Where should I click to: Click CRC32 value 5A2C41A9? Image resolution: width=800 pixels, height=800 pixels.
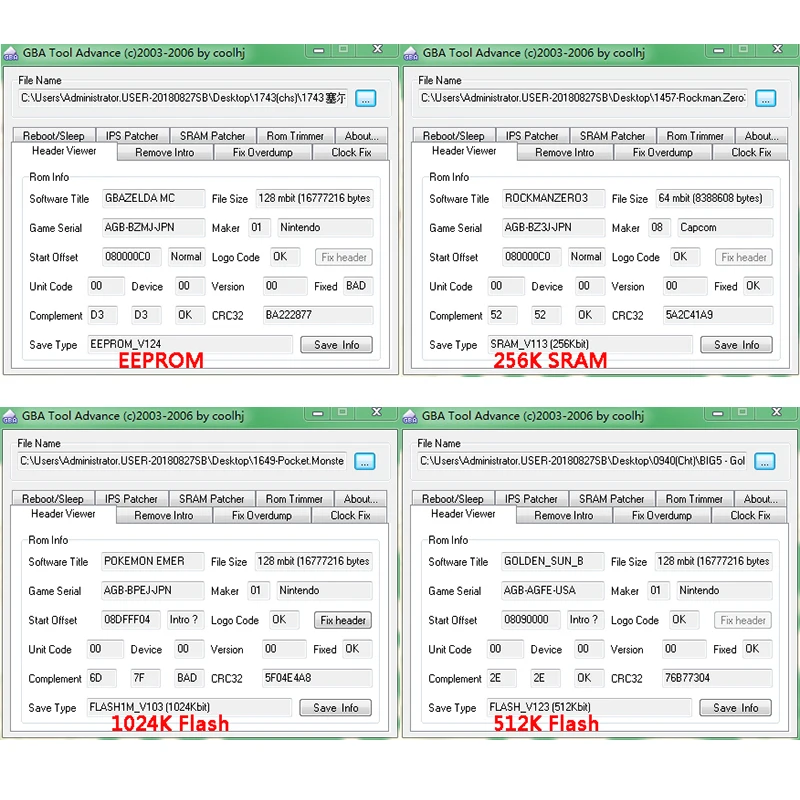pyautogui.click(x=718, y=315)
